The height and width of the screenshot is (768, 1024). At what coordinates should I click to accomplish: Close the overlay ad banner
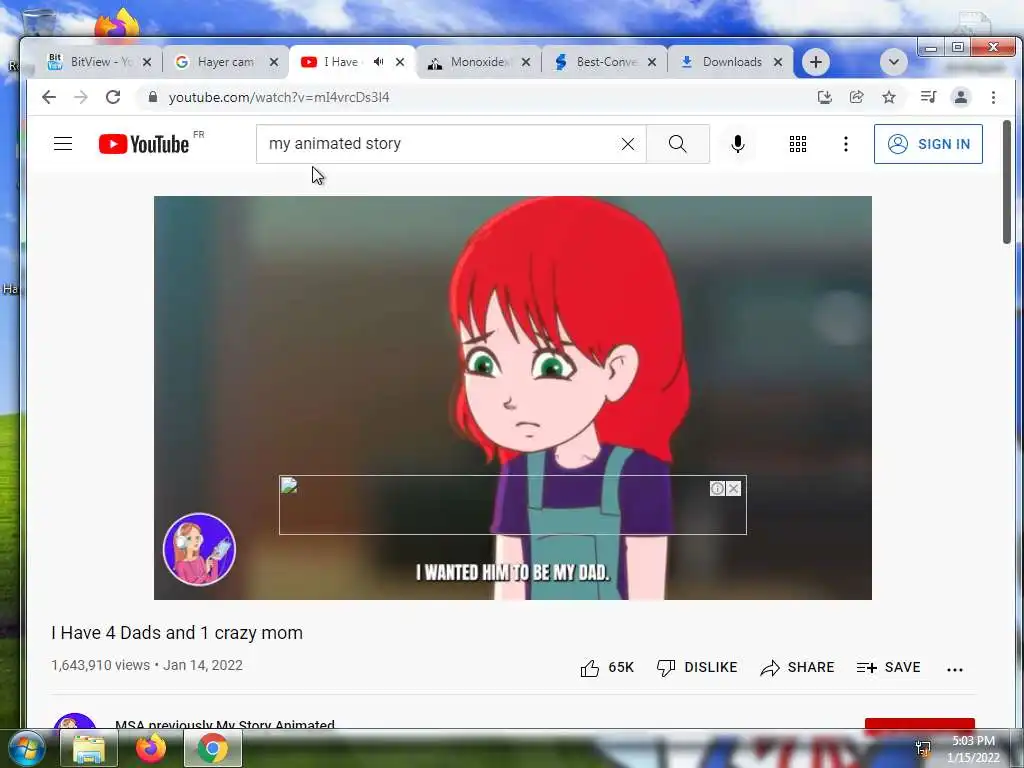click(733, 488)
